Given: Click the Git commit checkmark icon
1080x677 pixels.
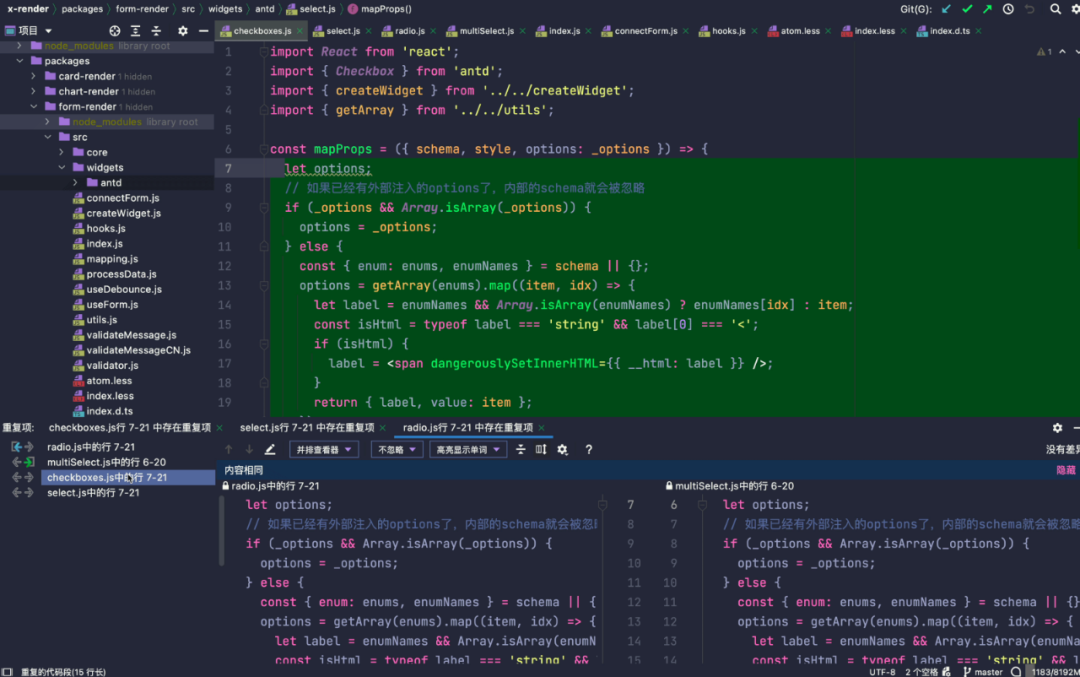Looking at the screenshot, I should [x=967, y=9].
